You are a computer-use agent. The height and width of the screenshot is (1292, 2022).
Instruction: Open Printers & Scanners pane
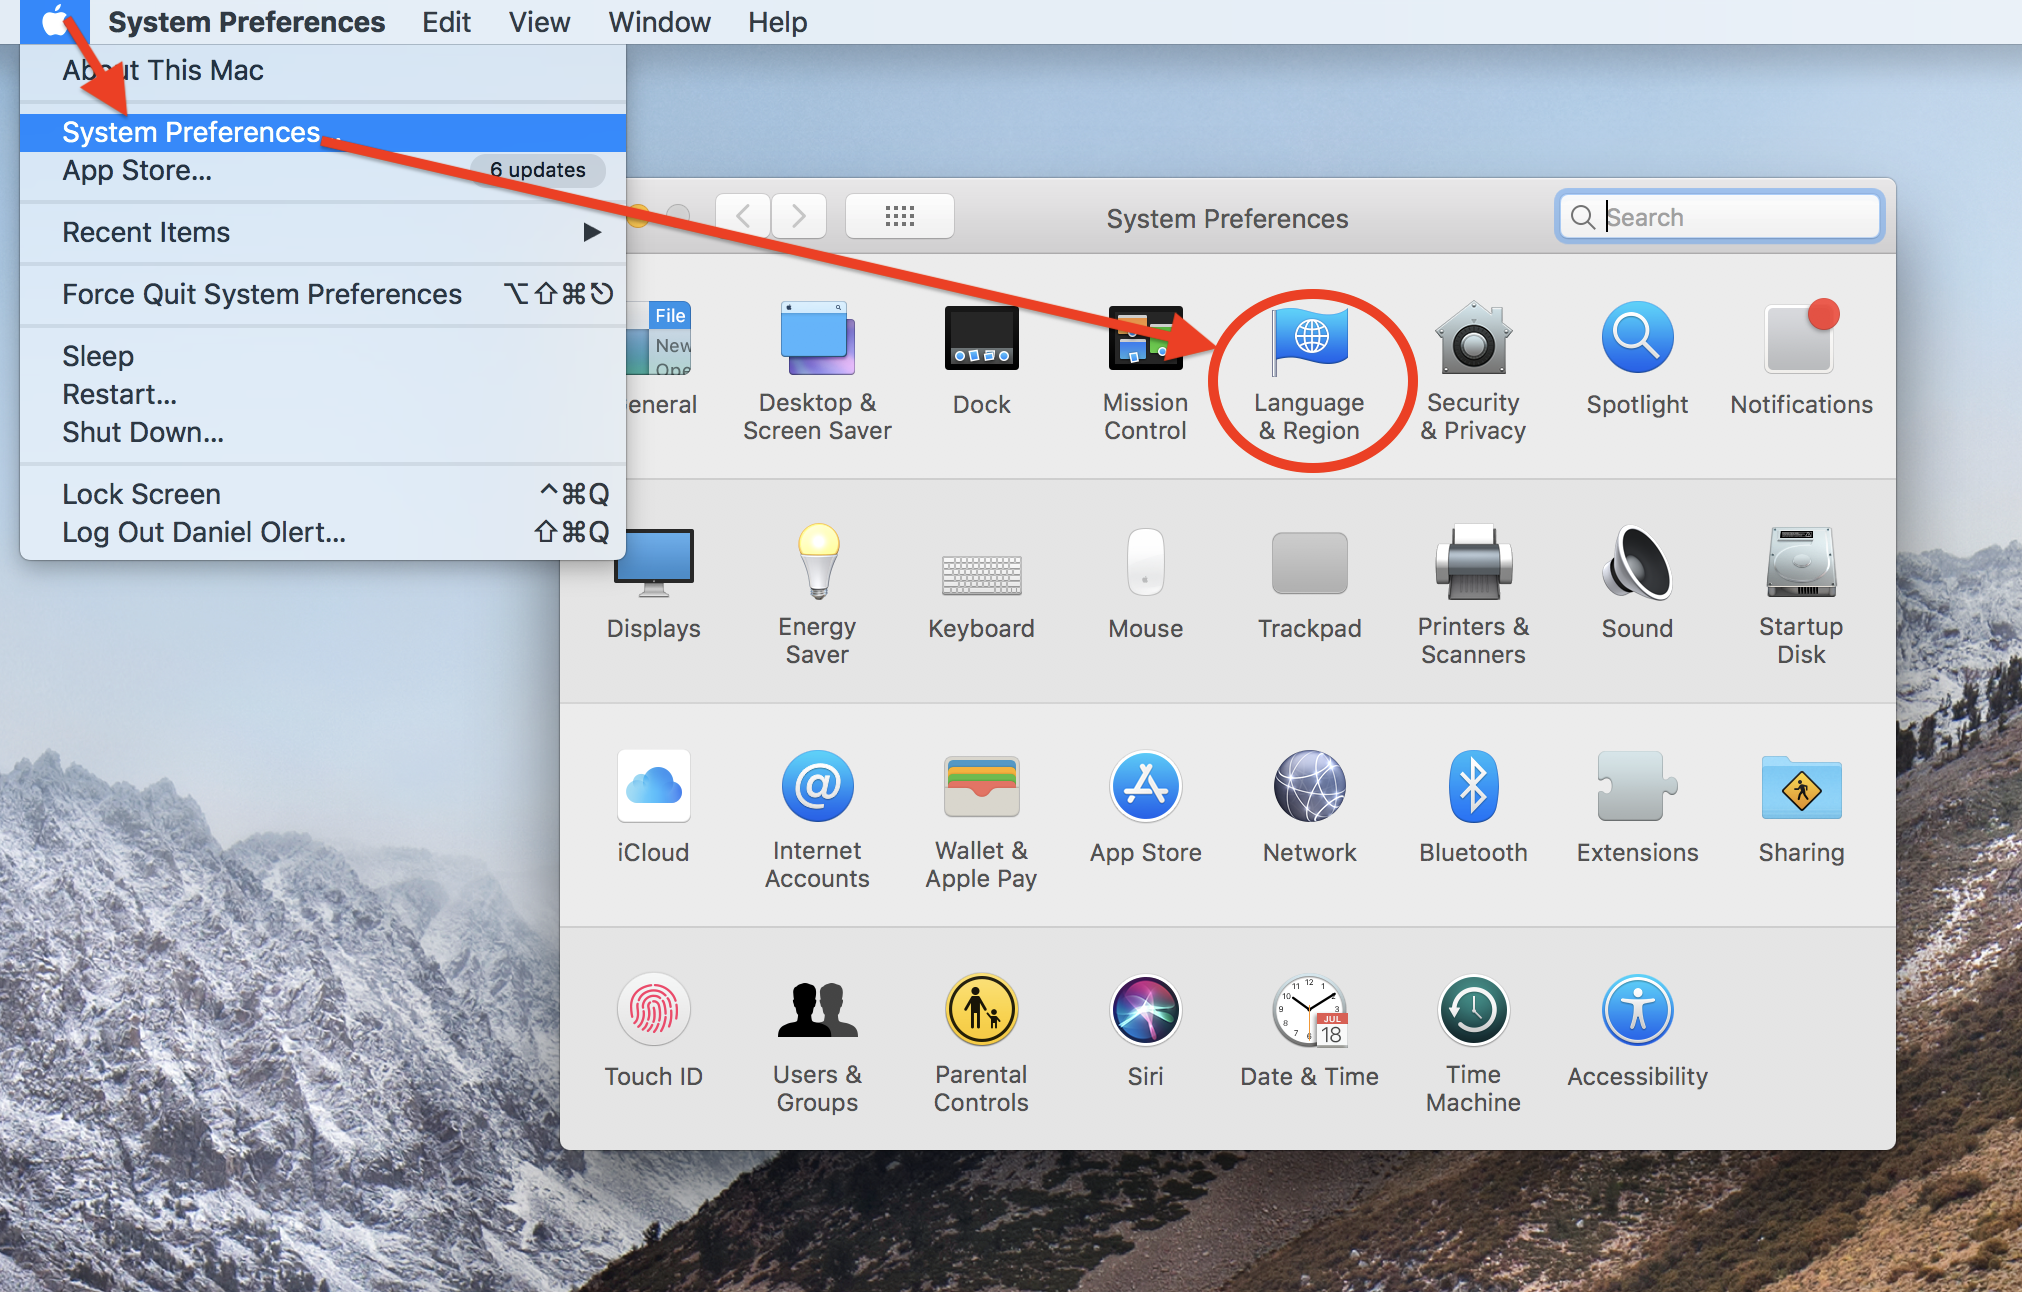click(x=1473, y=564)
